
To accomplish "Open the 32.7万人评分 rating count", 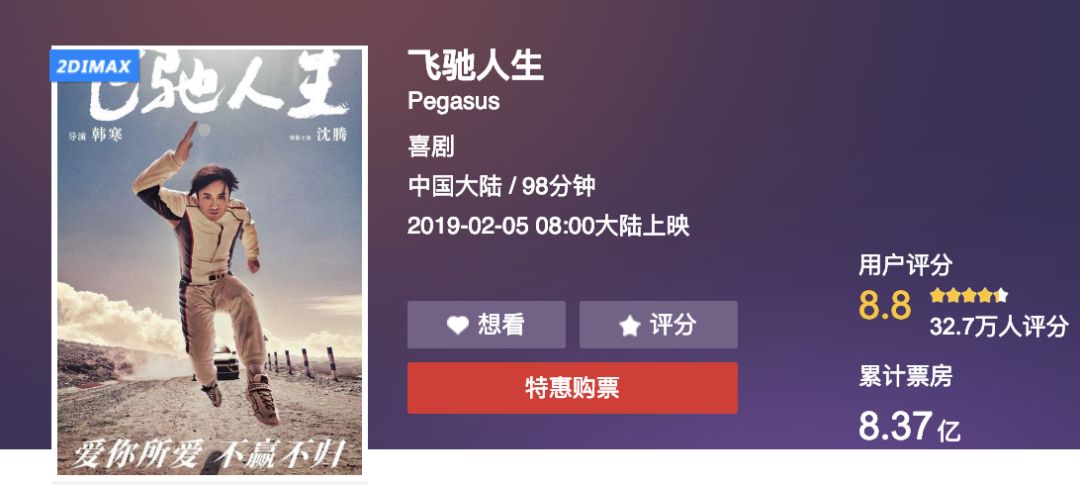I will (x=999, y=326).
